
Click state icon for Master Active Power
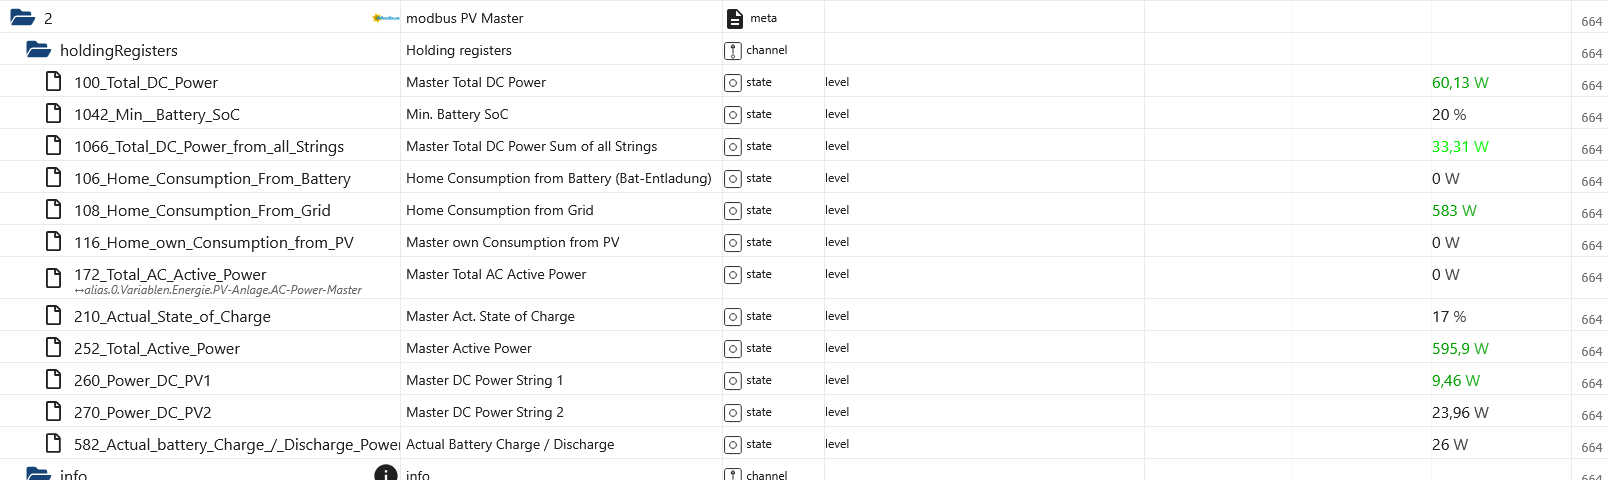tap(733, 348)
